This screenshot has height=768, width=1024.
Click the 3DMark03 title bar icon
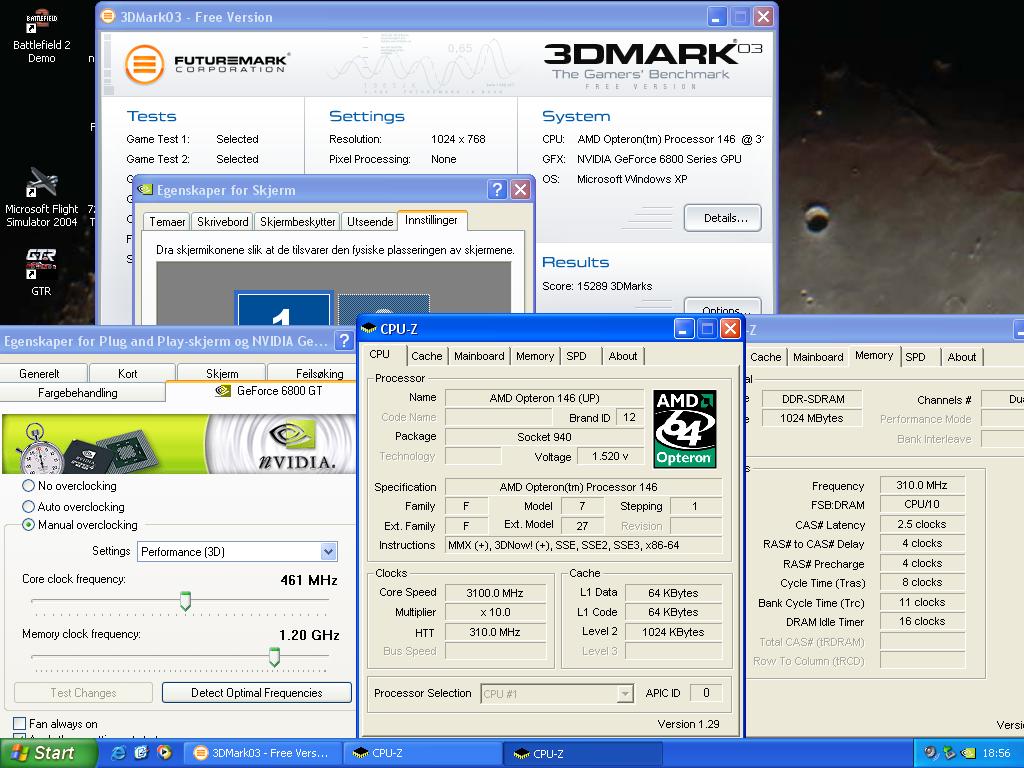click(108, 16)
